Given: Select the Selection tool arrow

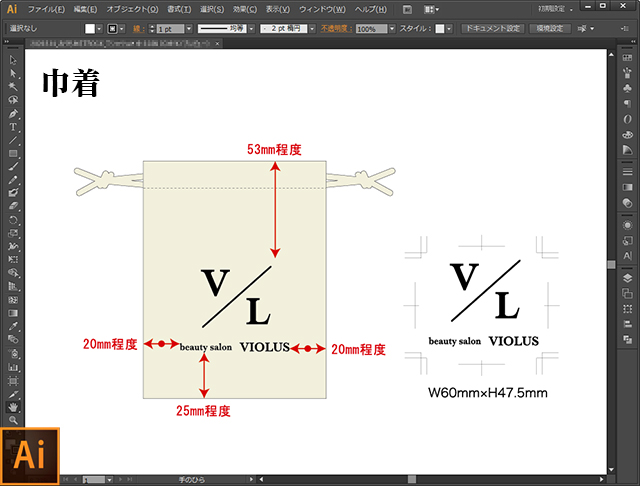Looking at the screenshot, I should tap(13, 60).
